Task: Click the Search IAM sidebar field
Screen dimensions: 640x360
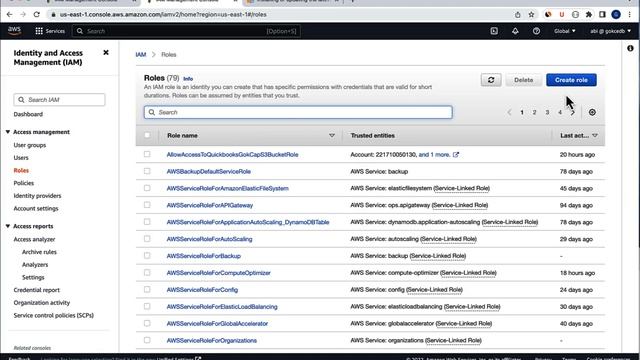Action: tap(59, 100)
